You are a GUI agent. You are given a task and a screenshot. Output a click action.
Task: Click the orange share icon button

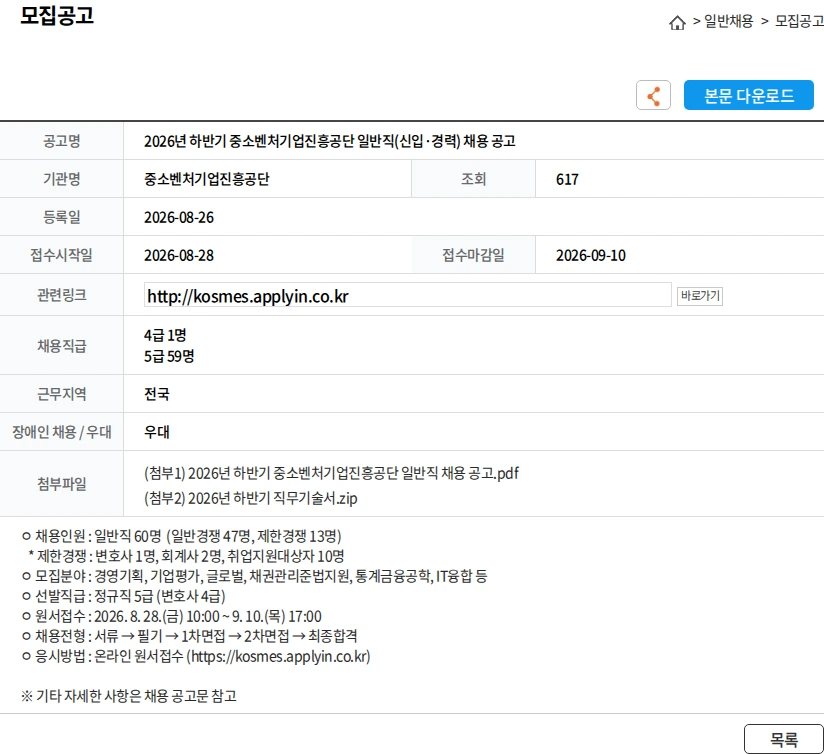[x=653, y=95]
